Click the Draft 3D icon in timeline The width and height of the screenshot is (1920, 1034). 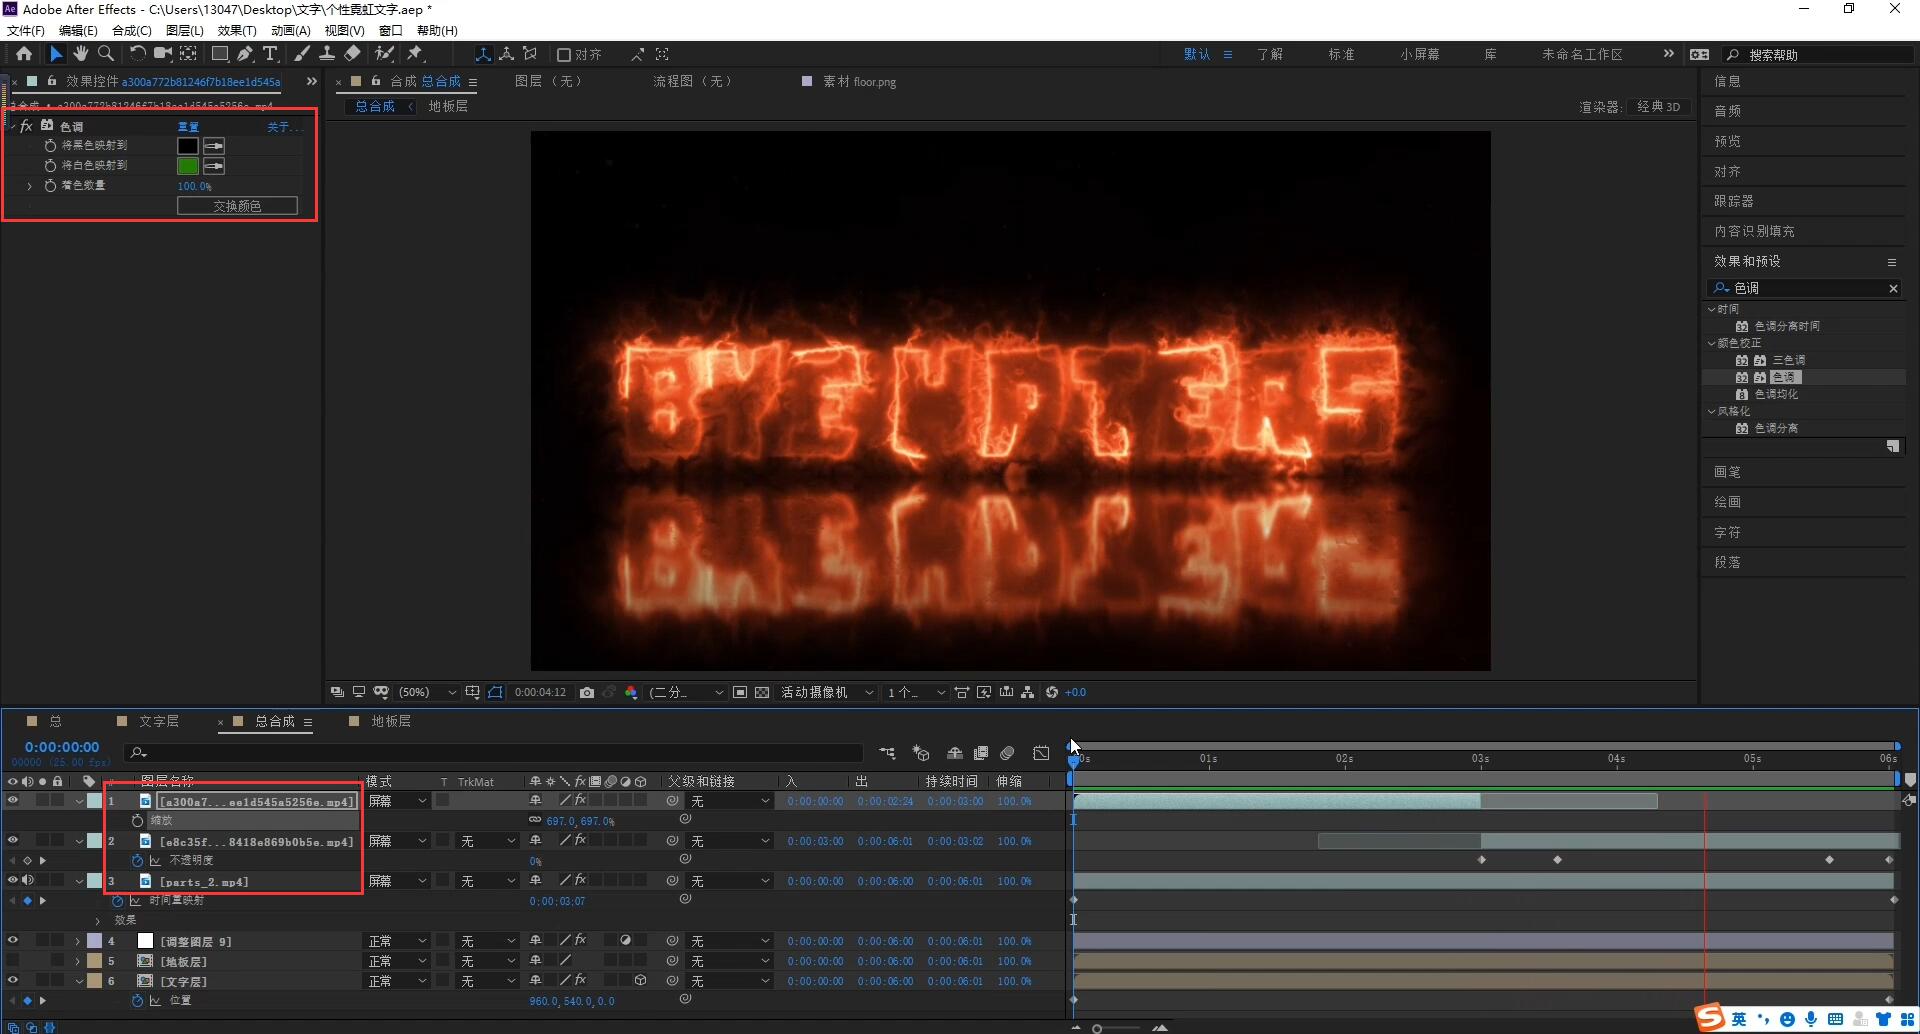tap(921, 753)
